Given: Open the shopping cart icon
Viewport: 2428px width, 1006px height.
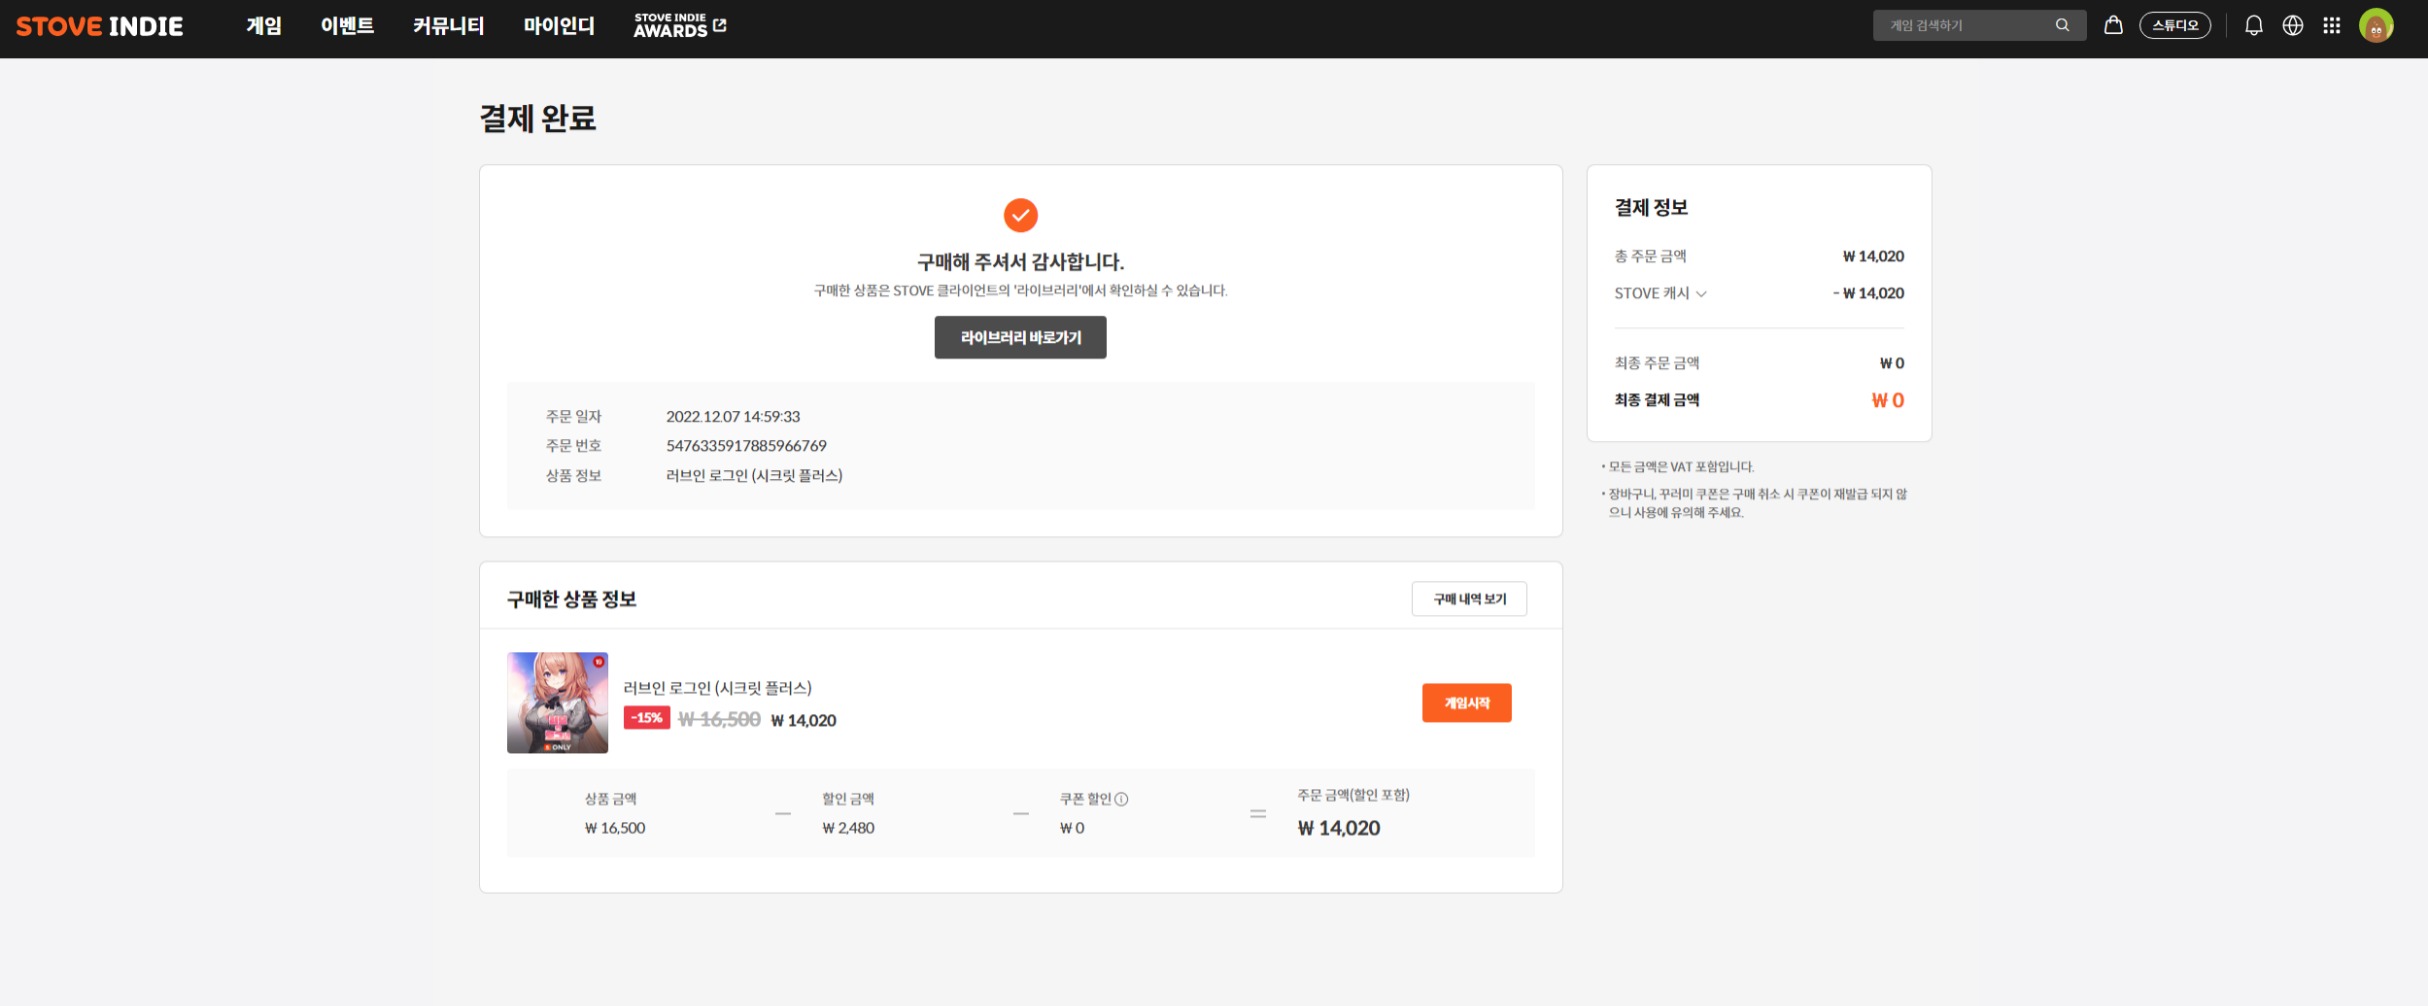Looking at the screenshot, I should [x=2113, y=25].
